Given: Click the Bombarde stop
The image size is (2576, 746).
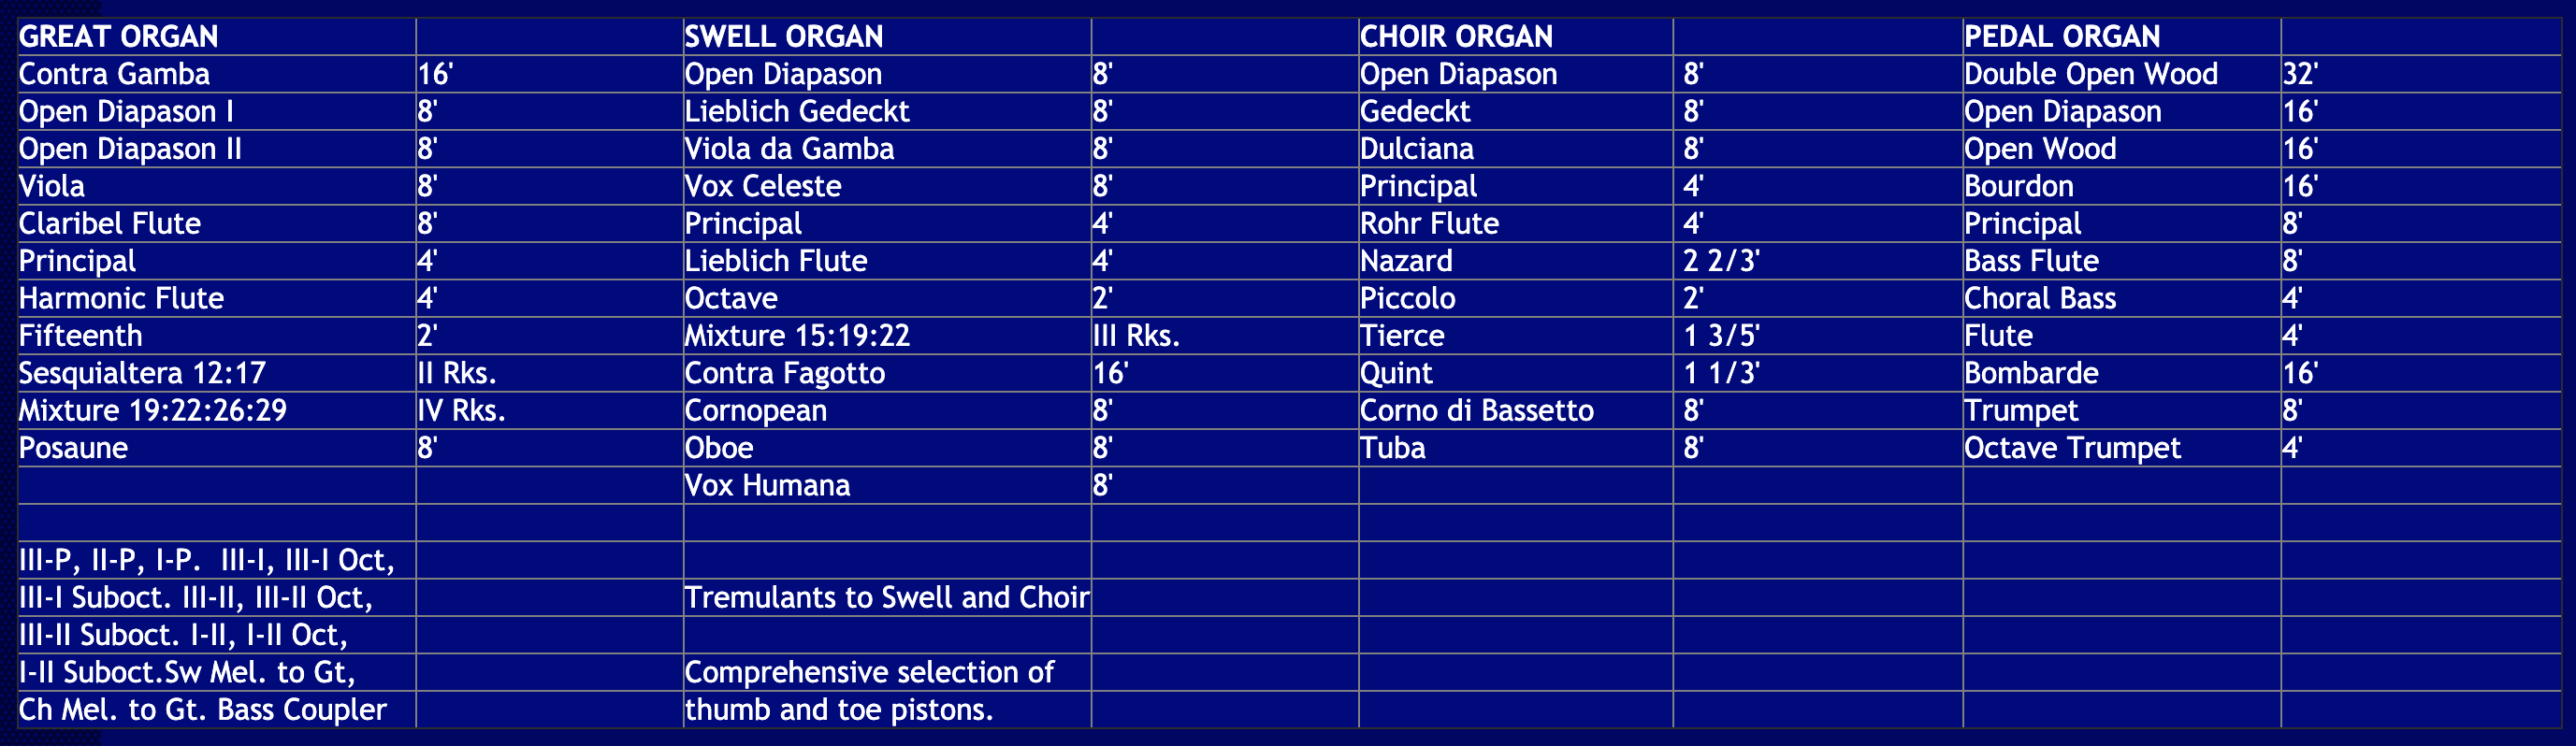Looking at the screenshot, I should pyautogui.click(x=2031, y=373).
